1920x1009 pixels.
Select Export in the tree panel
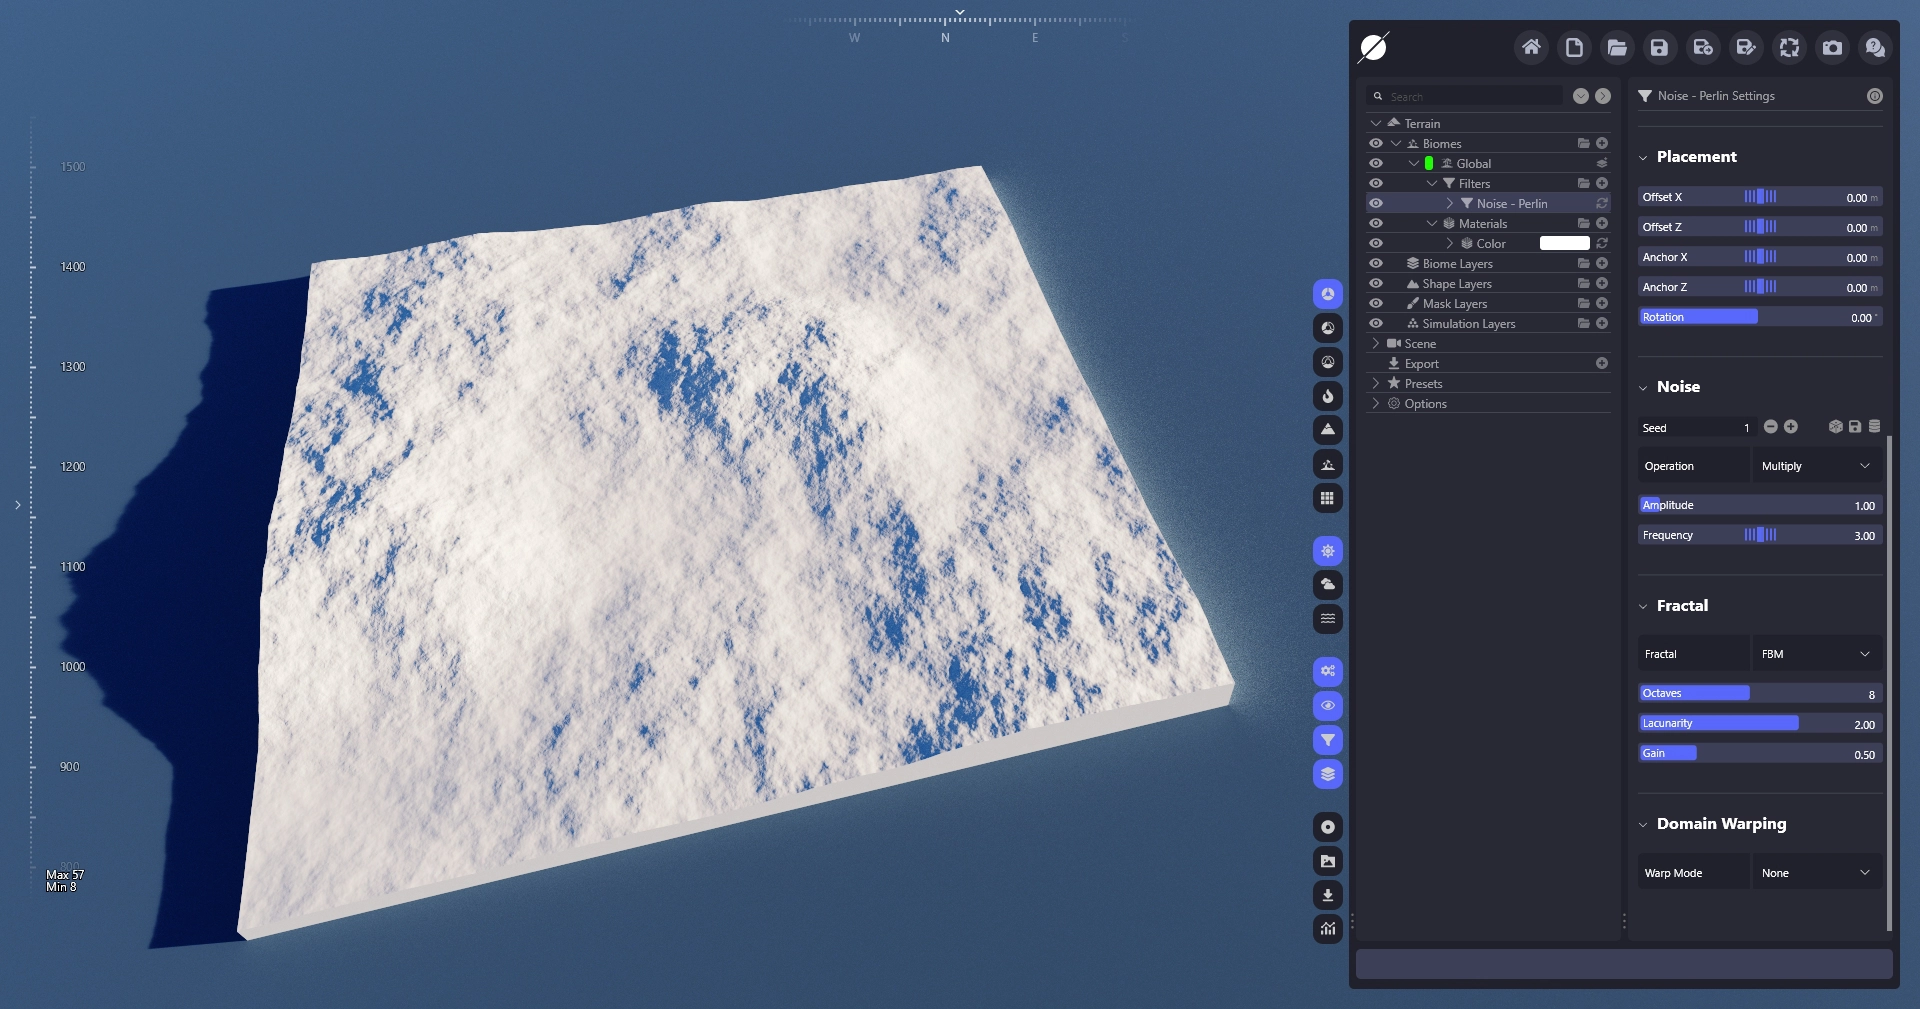(x=1421, y=363)
